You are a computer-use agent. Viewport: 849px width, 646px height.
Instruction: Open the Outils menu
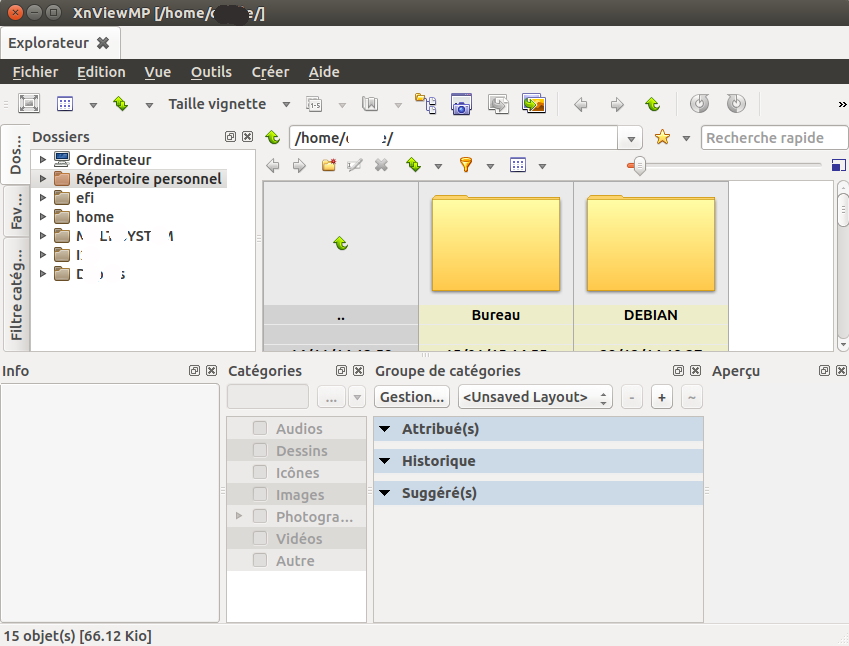(211, 72)
